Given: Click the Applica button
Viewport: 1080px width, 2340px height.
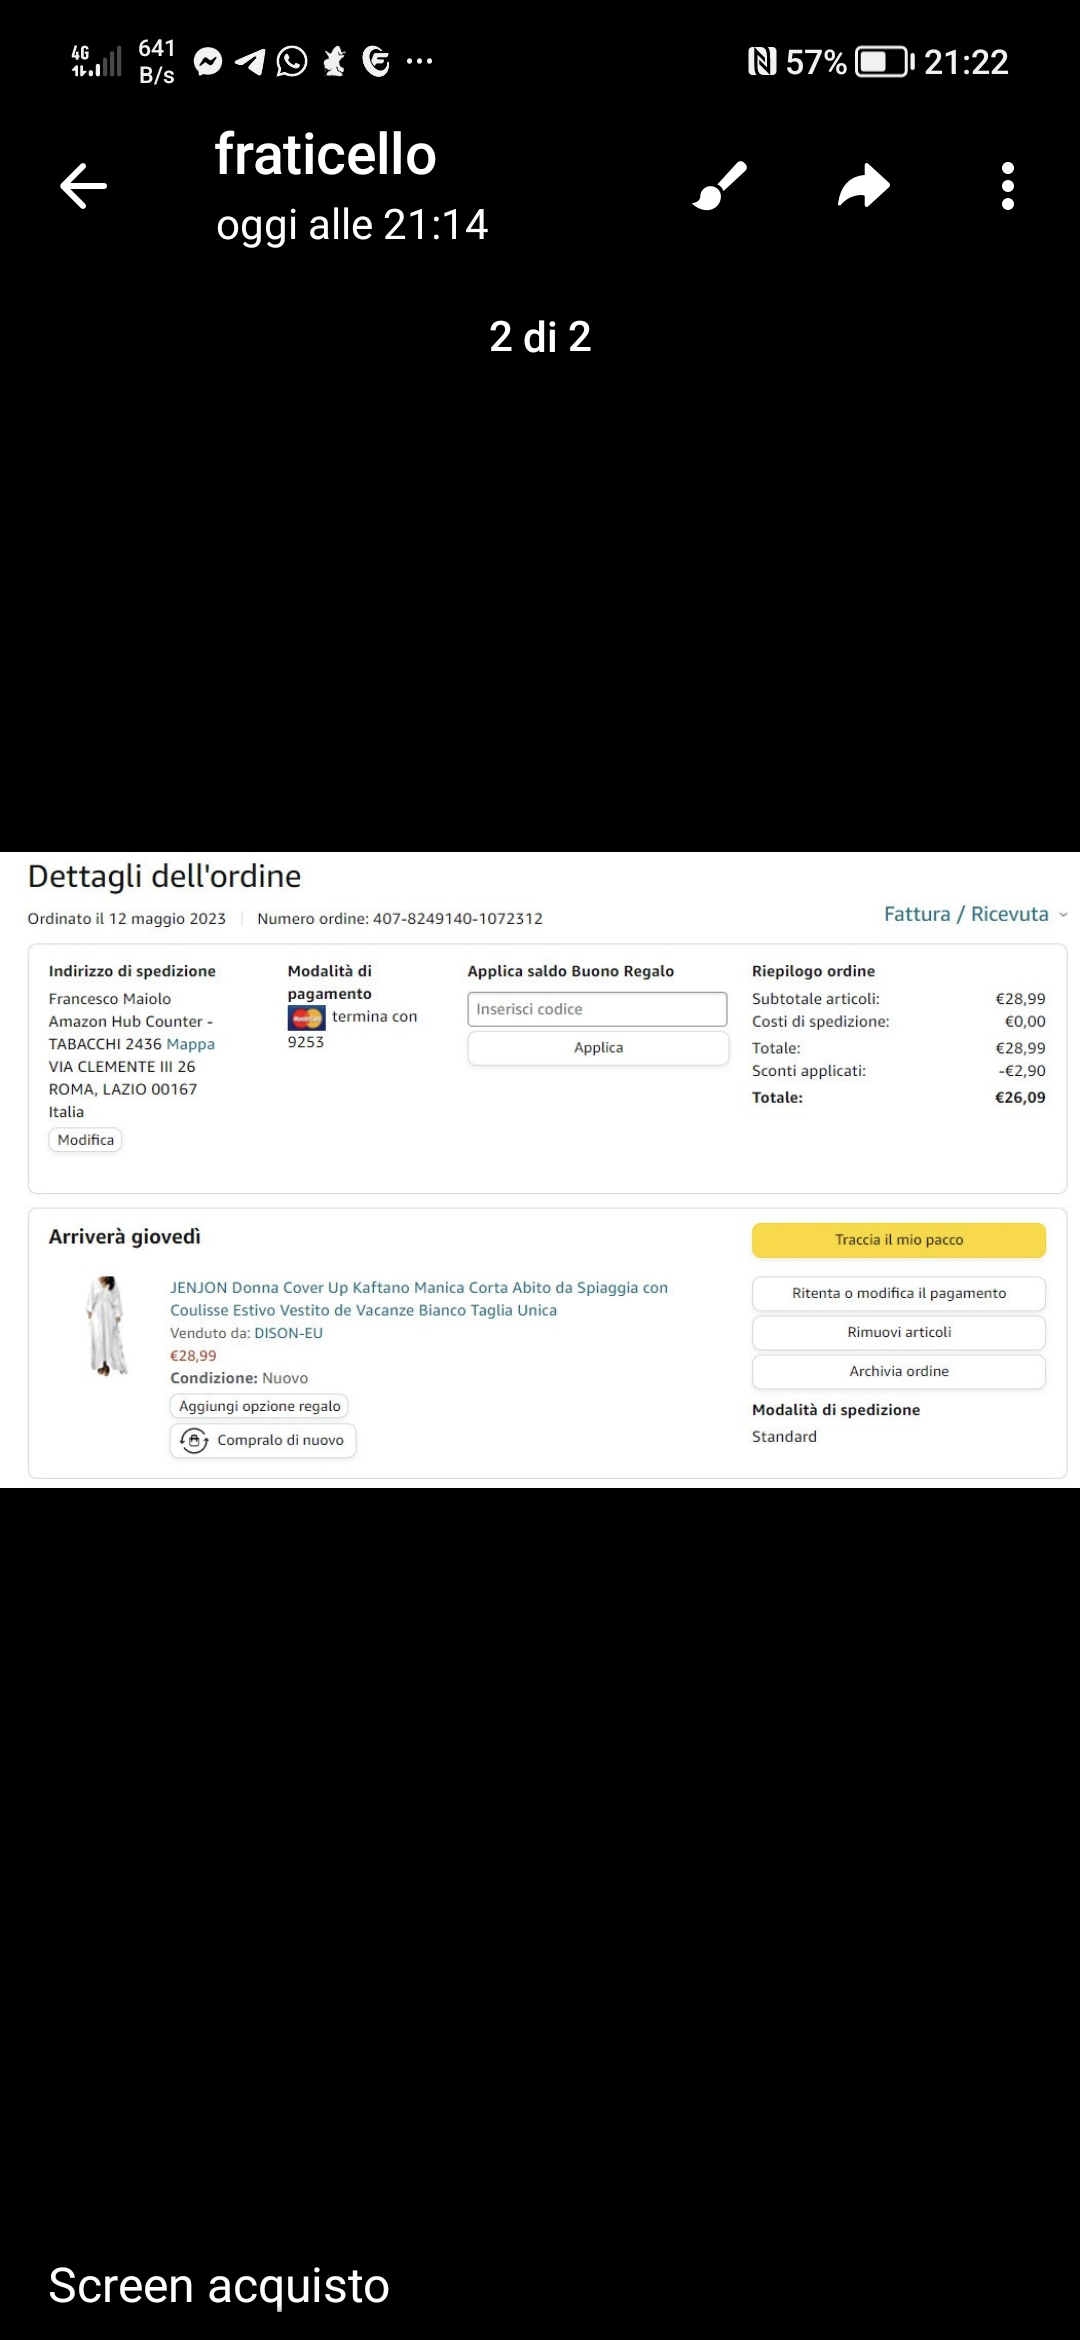Looking at the screenshot, I should pos(598,1048).
